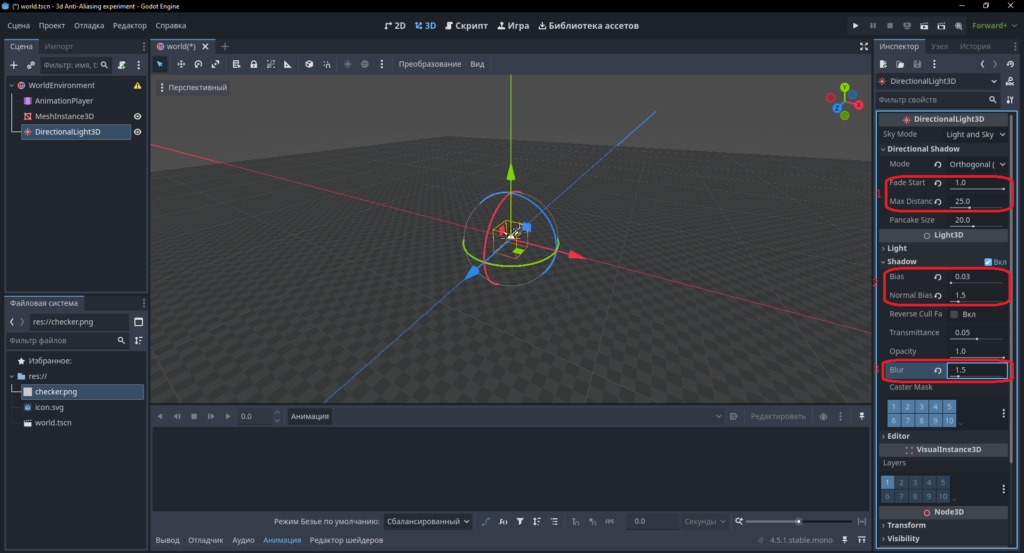1024x553 pixels.
Task: Select the Rotate mode tool in 3D toolbar
Action: coord(198,64)
